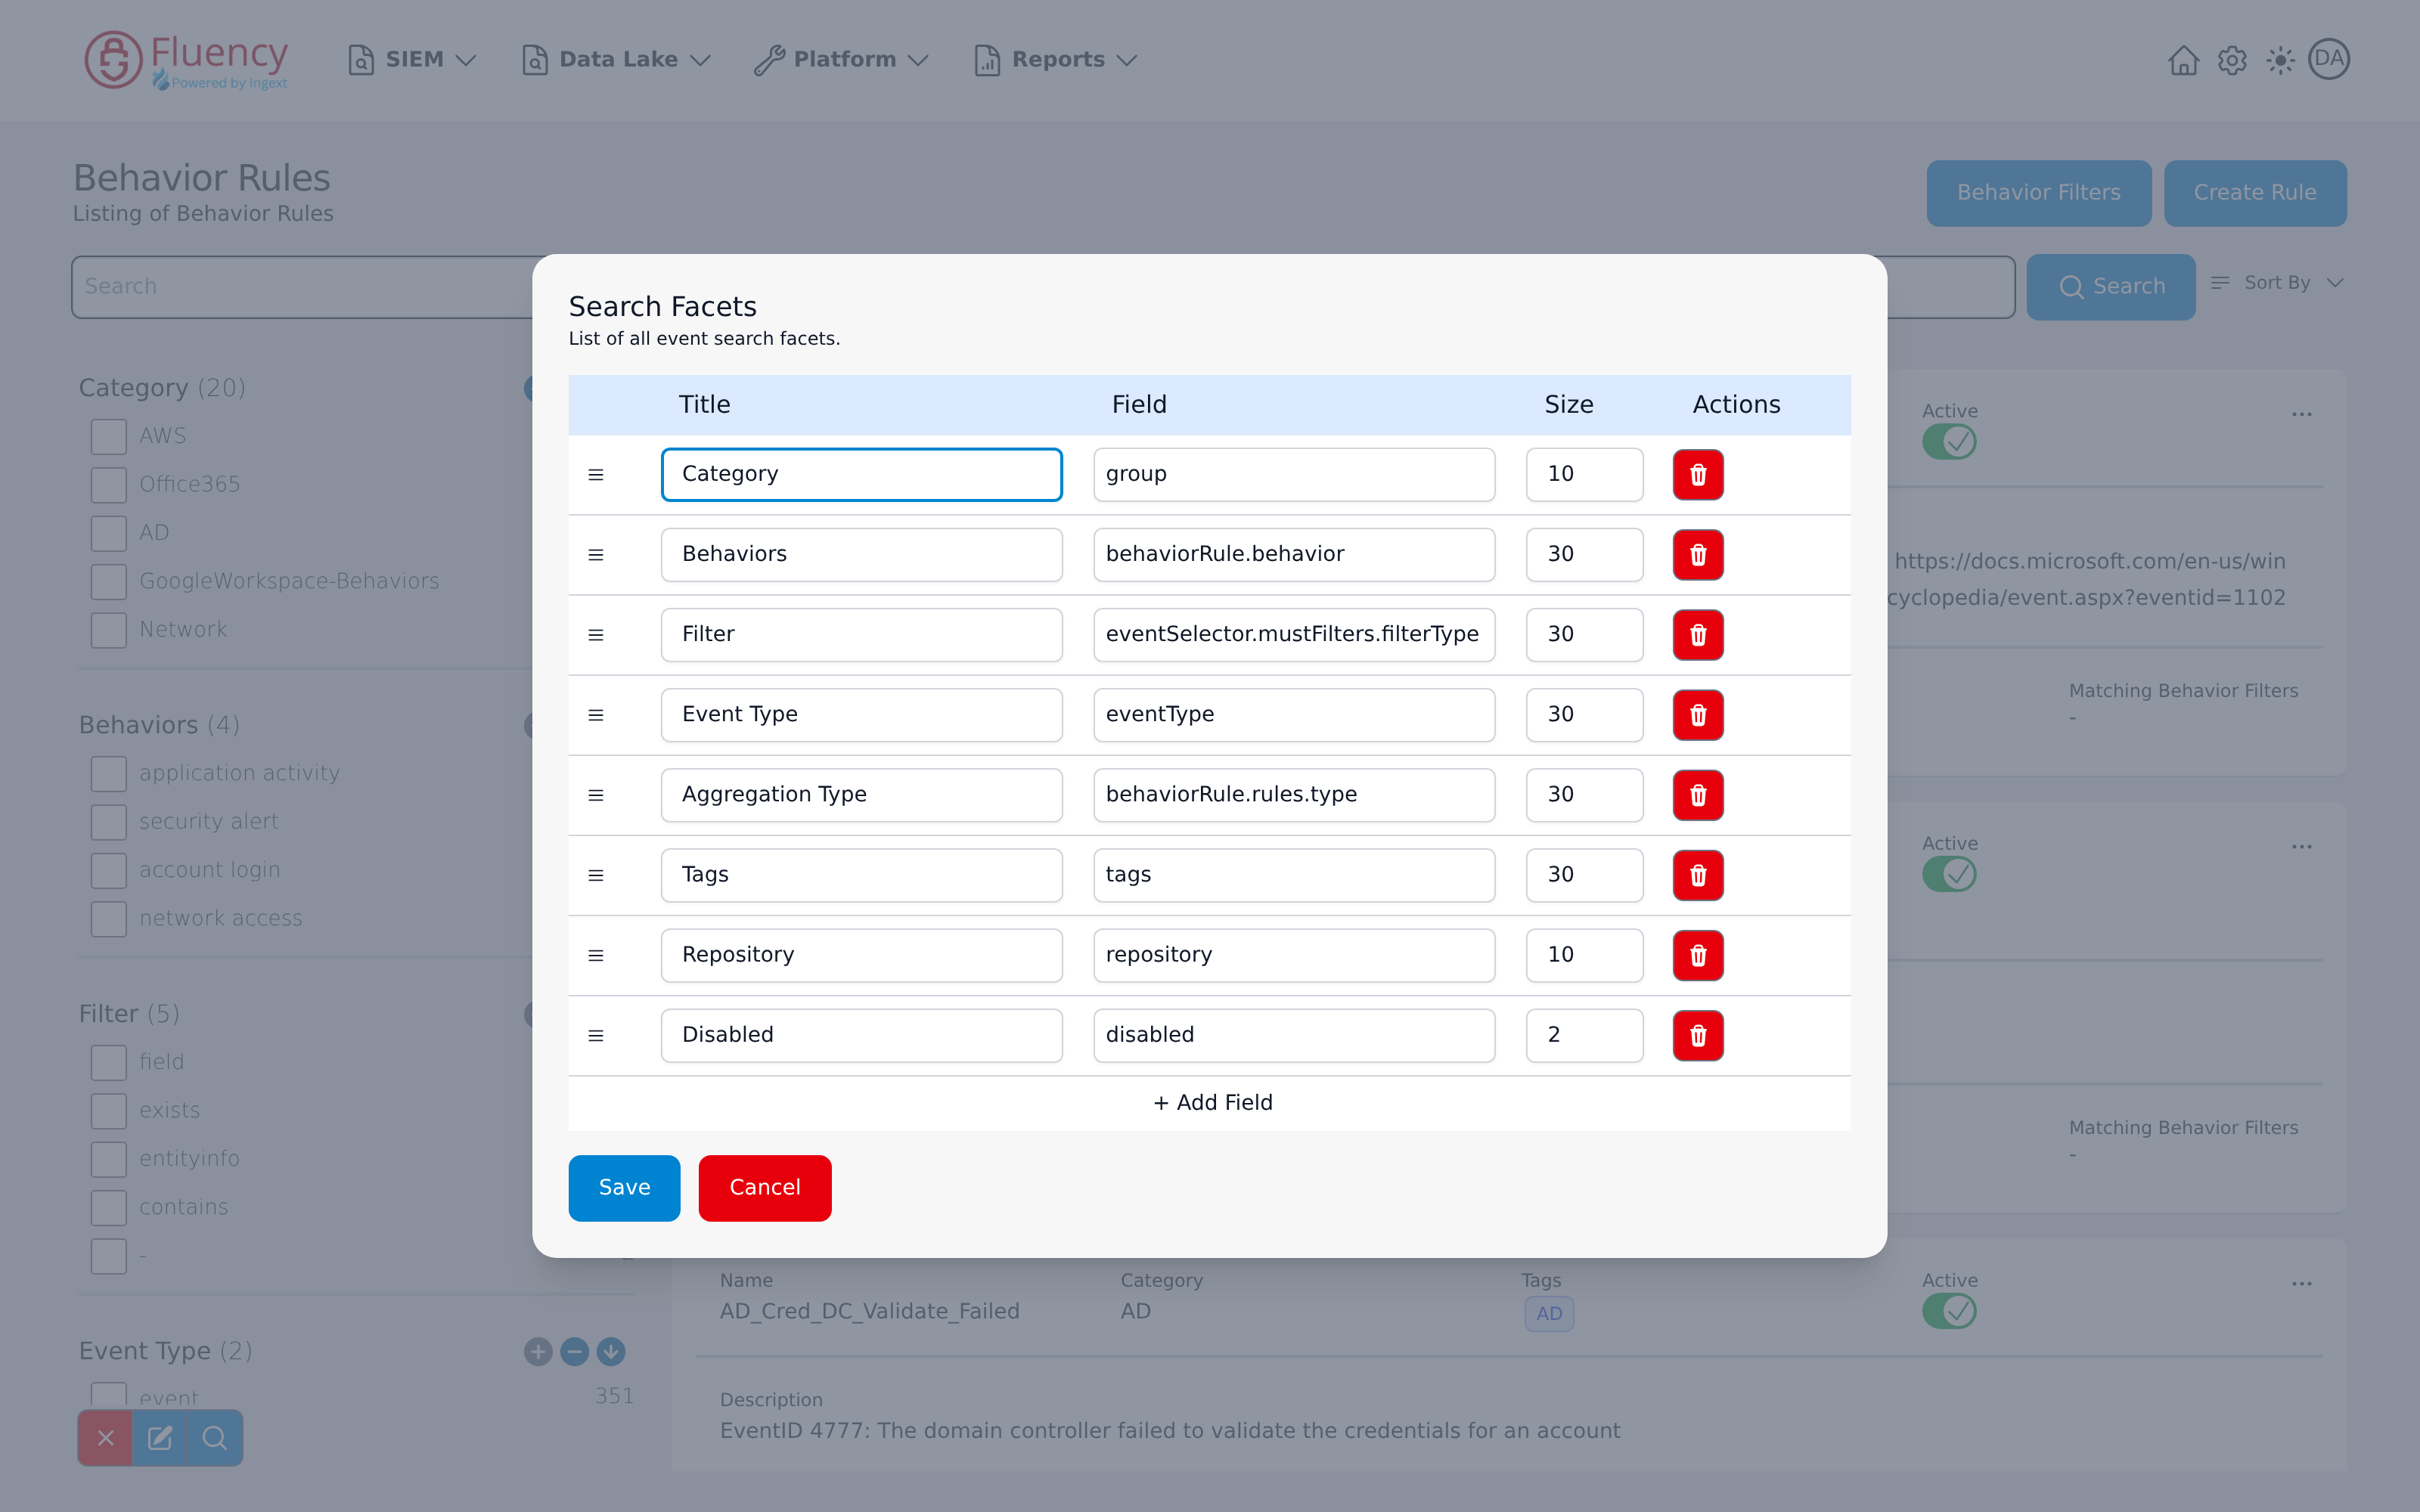Delete the Category facet row
Viewport: 2420px width, 1512px height.
pyautogui.click(x=1698, y=474)
